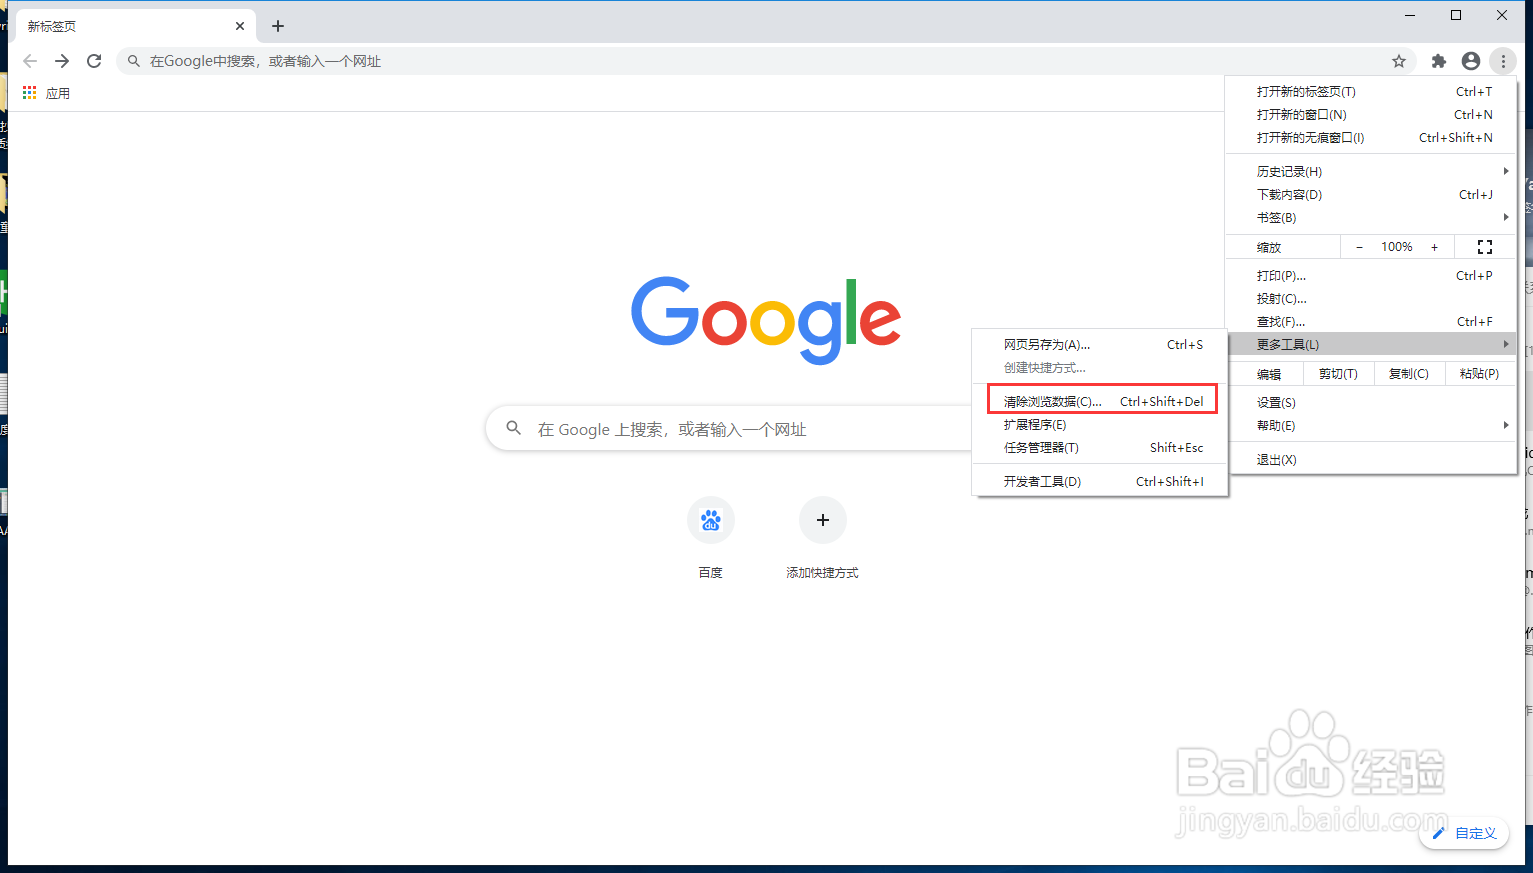The height and width of the screenshot is (873, 1533).
Task: Choose 退出(X) to quit Chrome
Action: (1371, 459)
